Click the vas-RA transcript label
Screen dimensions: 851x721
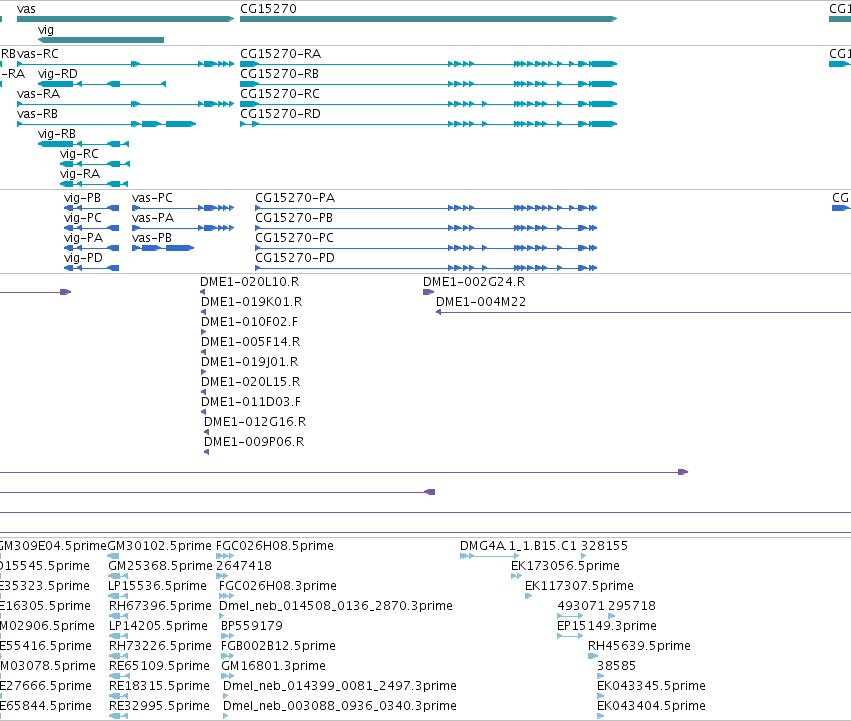[x=39, y=94]
